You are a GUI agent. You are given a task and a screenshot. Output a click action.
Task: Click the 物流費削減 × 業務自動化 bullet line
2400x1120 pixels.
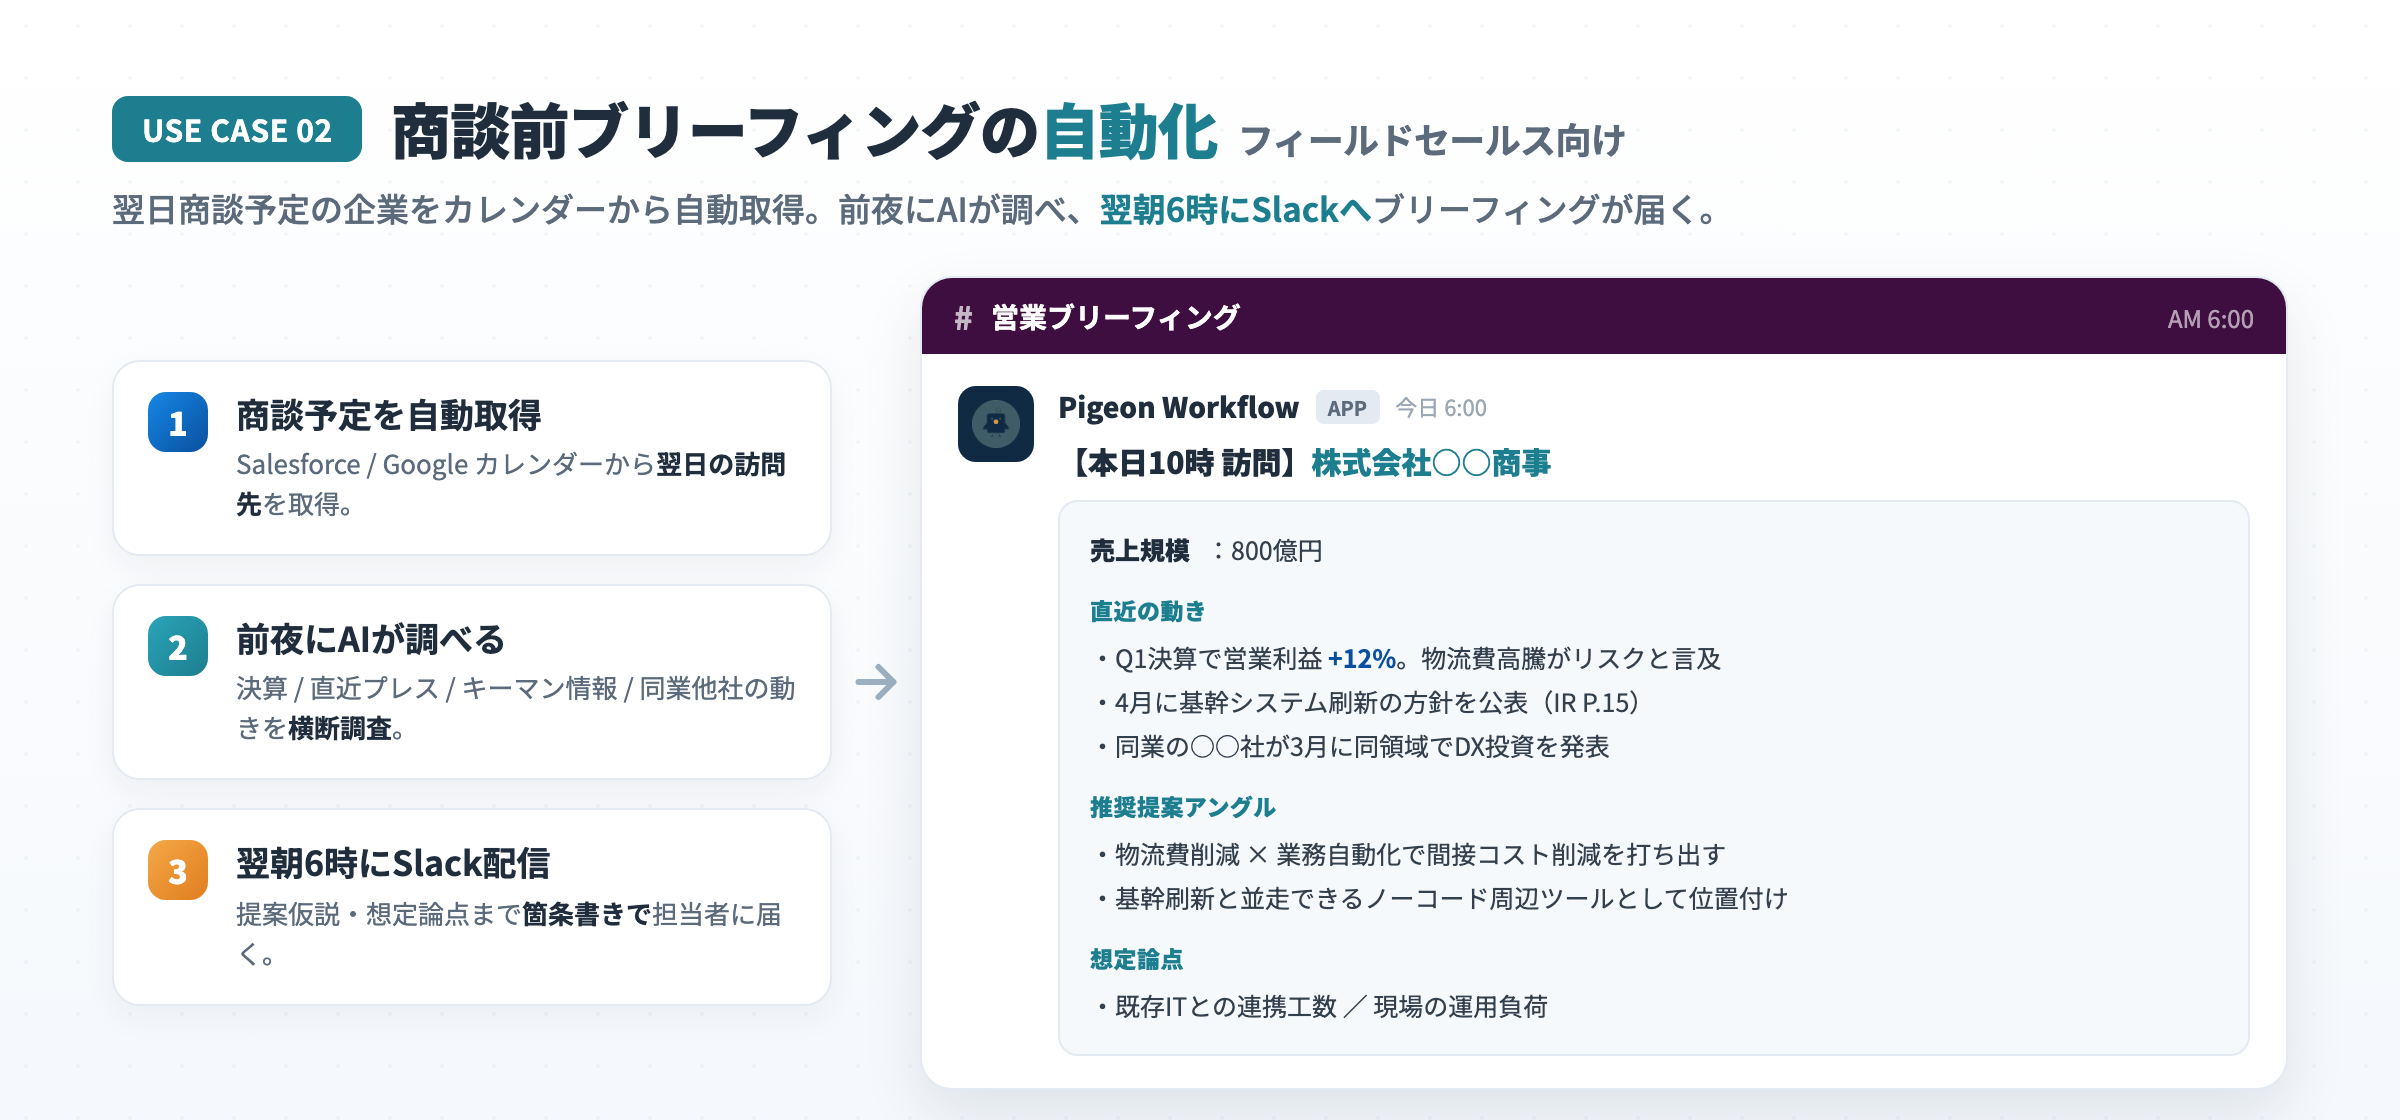click(1411, 855)
